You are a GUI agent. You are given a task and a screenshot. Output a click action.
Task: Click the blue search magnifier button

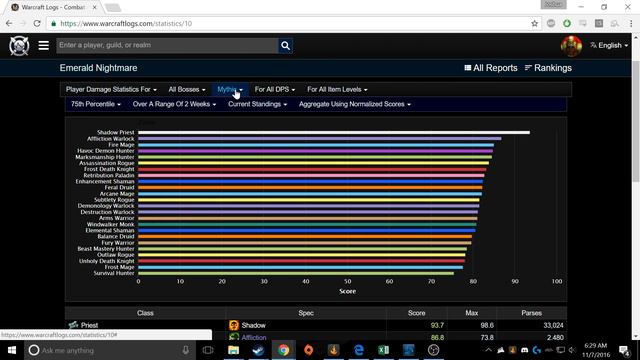pyautogui.click(x=285, y=46)
